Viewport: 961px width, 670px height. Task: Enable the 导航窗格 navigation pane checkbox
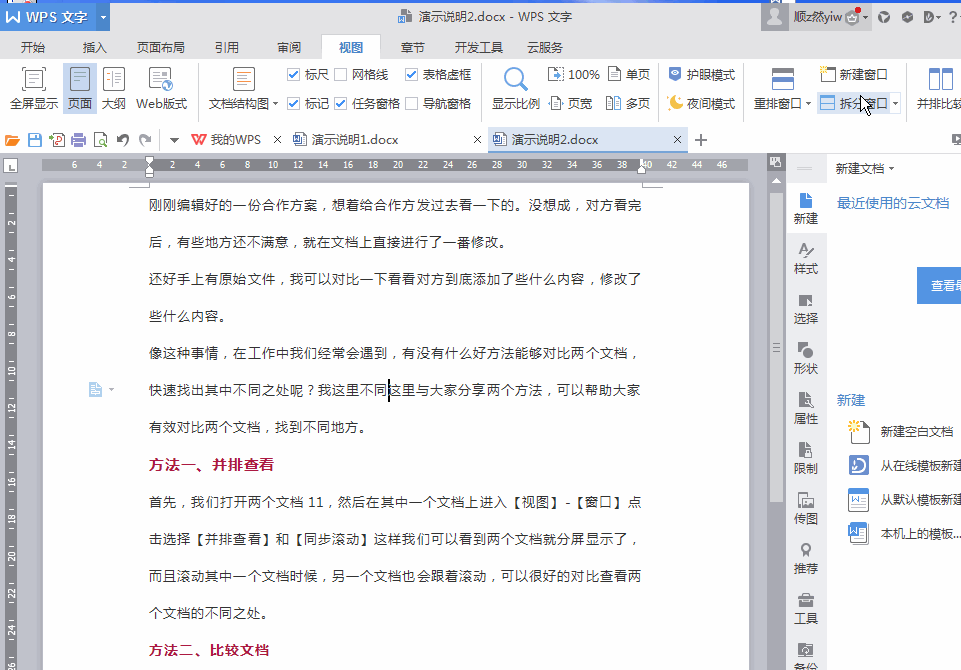[x=411, y=104]
